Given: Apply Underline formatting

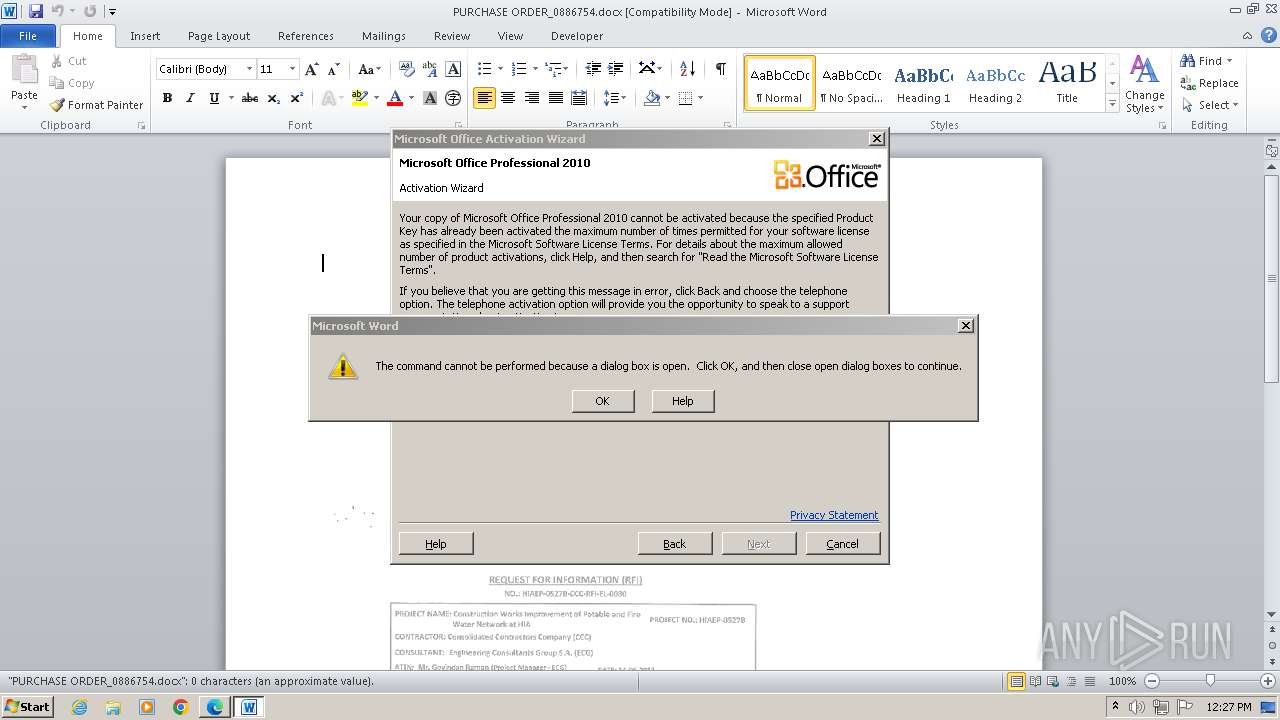Looking at the screenshot, I should pyautogui.click(x=214, y=98).
